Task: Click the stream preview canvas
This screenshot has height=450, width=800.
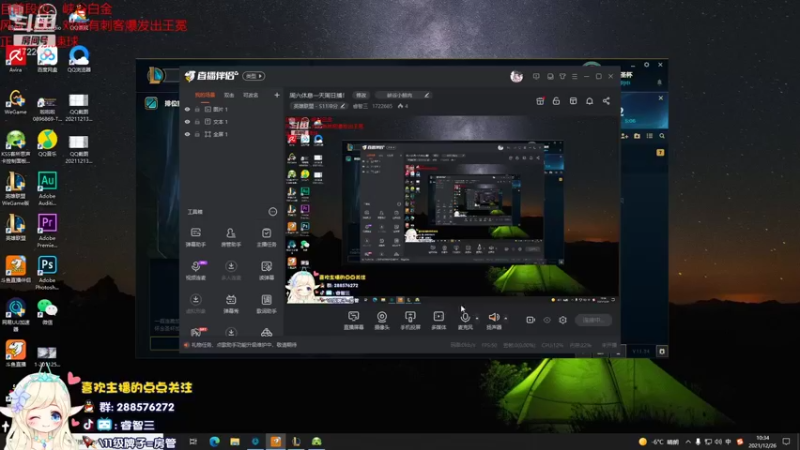Action: (452, 210)
